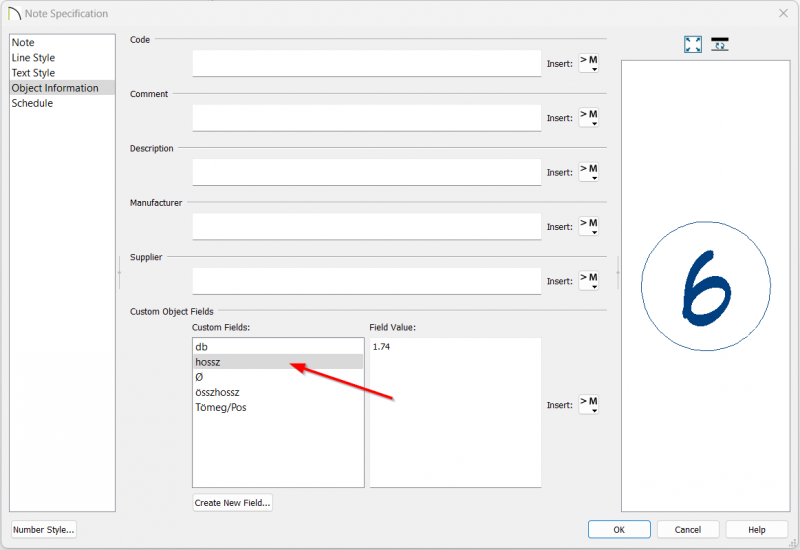
Task: Cancel the Note Specification dialog
Action: click(688, 530)
